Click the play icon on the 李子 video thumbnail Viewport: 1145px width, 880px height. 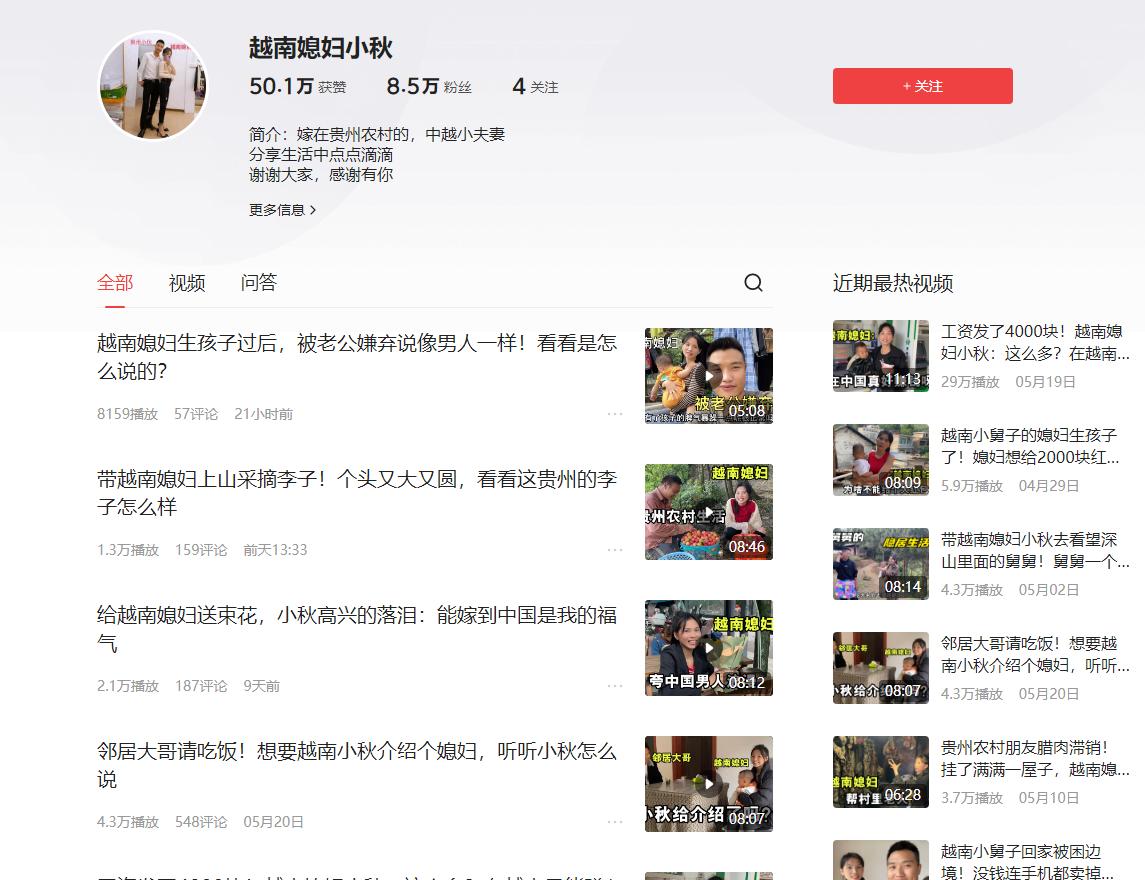(708, 512)
